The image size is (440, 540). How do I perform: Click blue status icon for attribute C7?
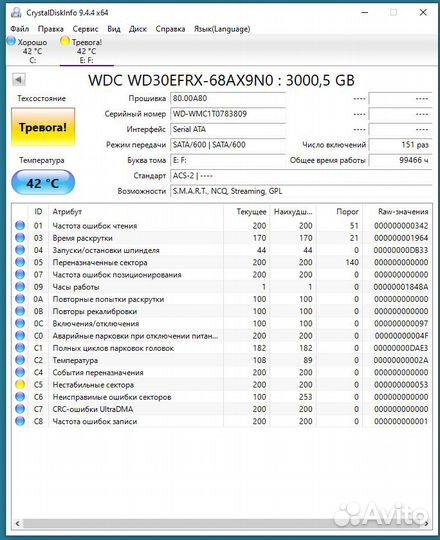click(x=20, y=409)
